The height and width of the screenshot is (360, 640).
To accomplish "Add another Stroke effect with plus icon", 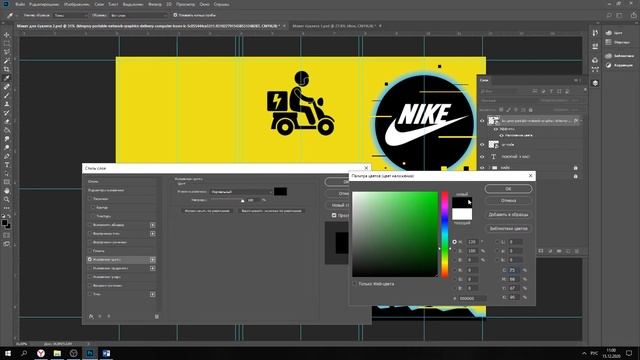I will coord(153,225).
